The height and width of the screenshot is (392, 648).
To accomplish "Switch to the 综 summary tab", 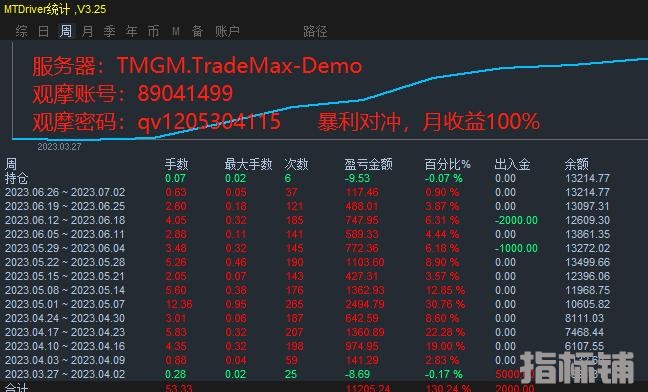I will pyautogui.click(x=21, y=31).
